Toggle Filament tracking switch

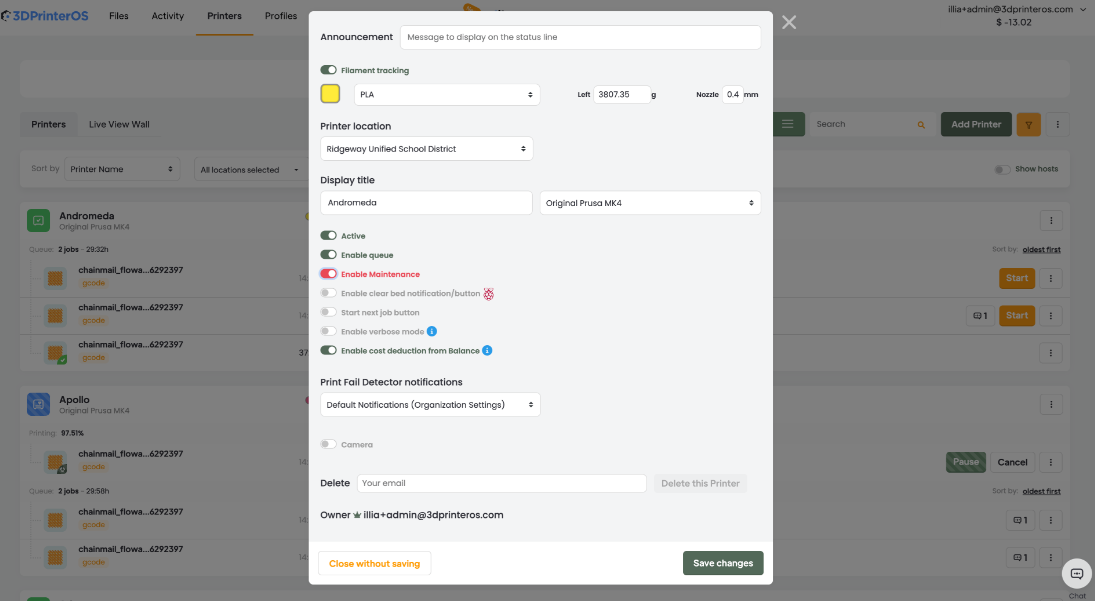(328, 70)
